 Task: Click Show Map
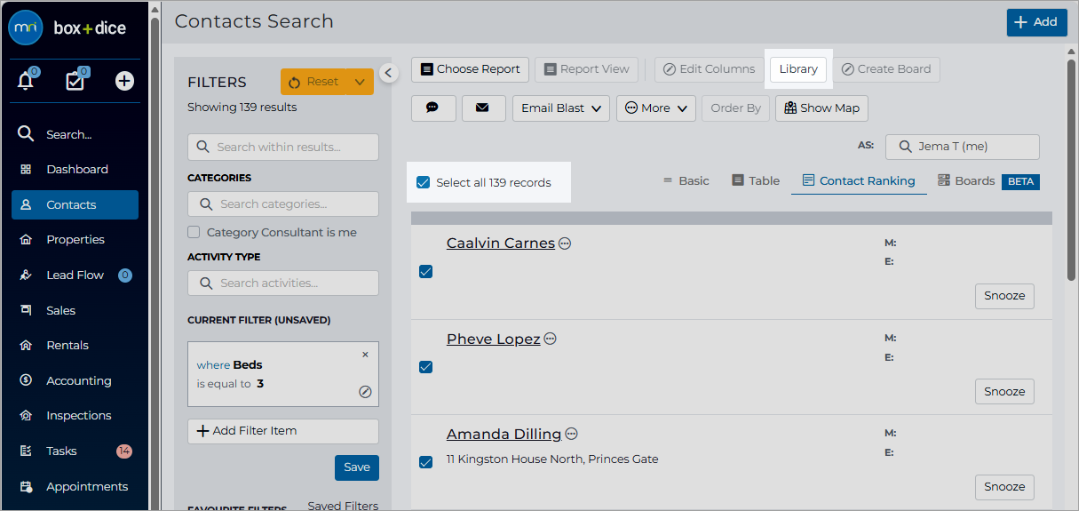(x=822, y=108)
